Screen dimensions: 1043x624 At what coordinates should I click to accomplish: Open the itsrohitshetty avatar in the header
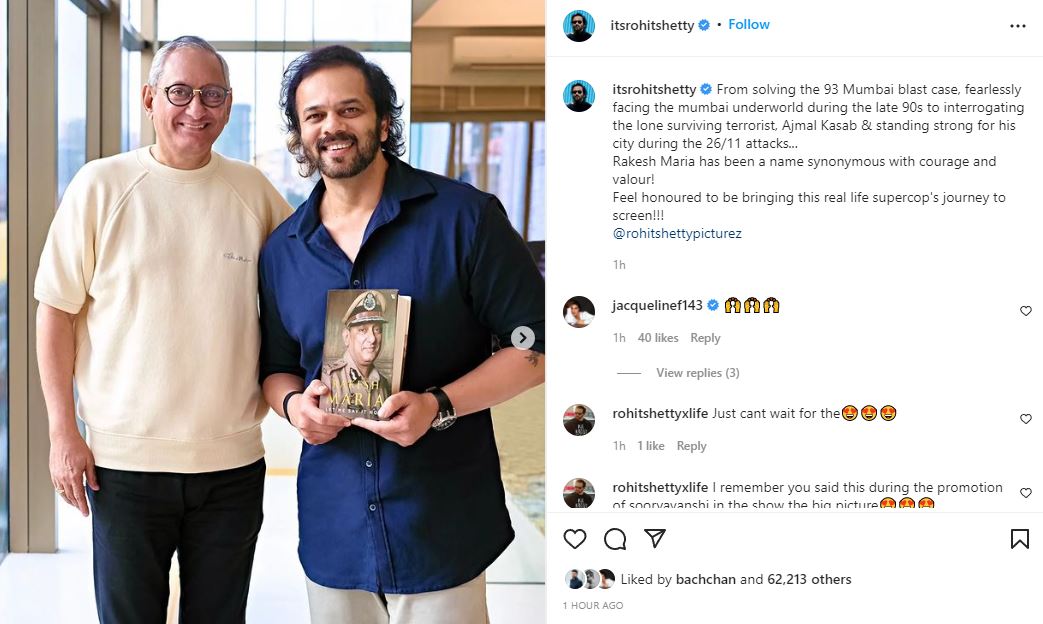click(x=579, y=26)
